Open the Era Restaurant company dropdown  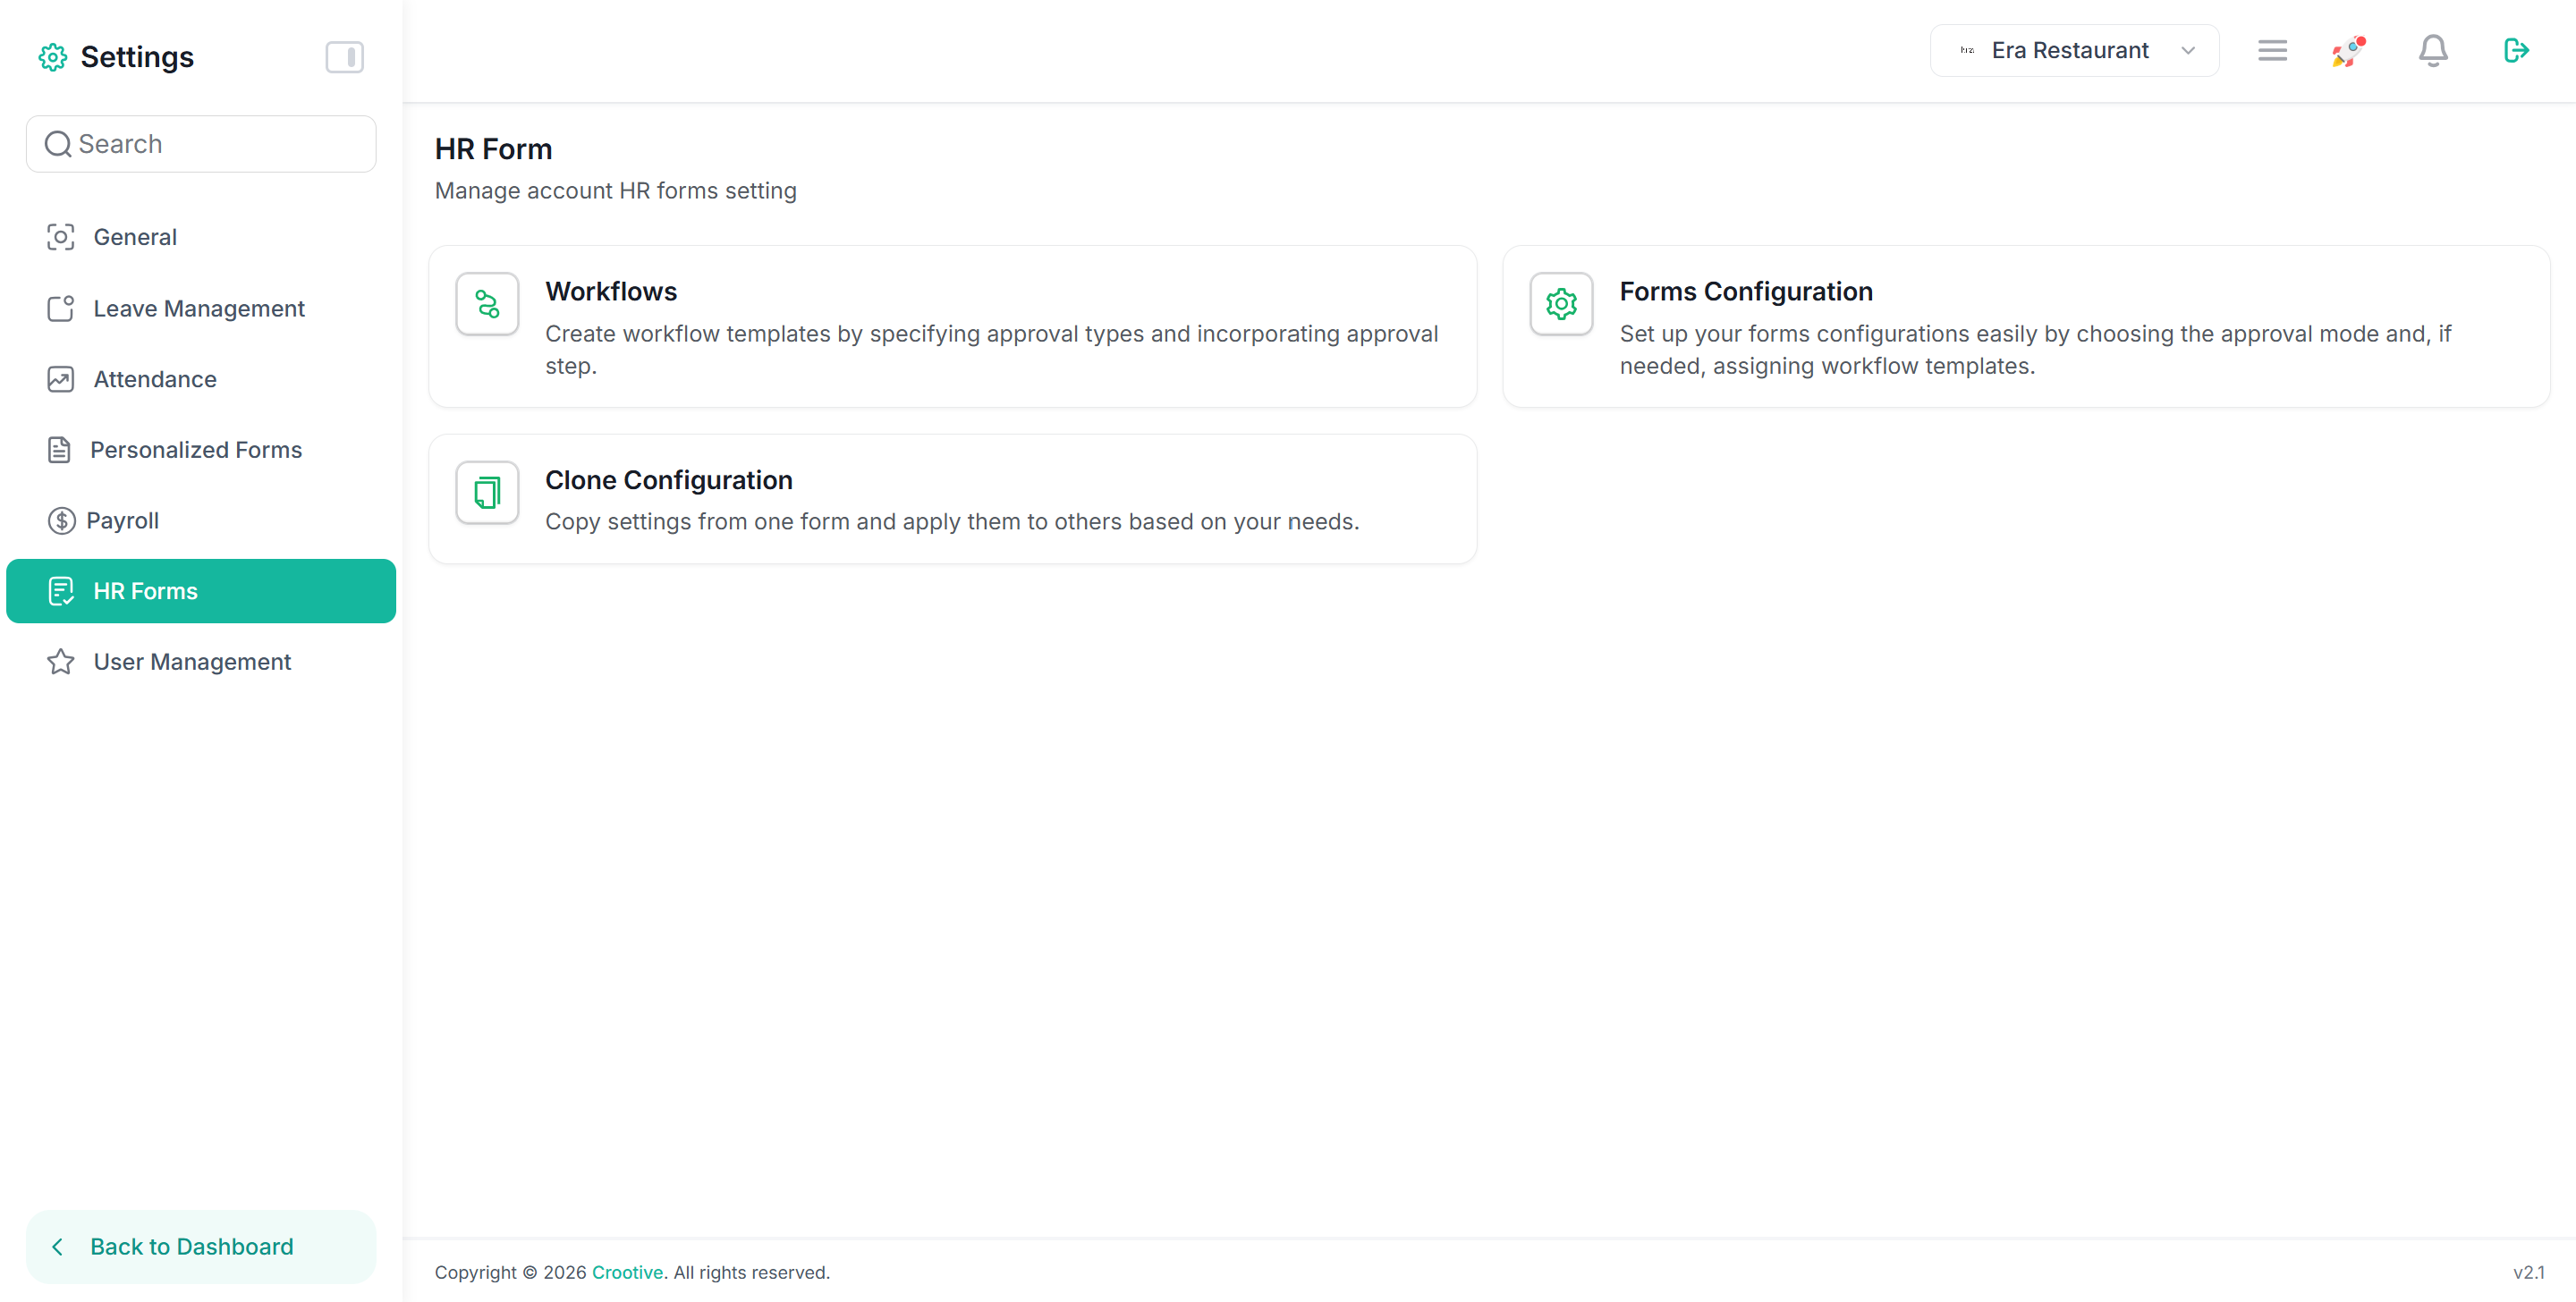click(2074, 50)
